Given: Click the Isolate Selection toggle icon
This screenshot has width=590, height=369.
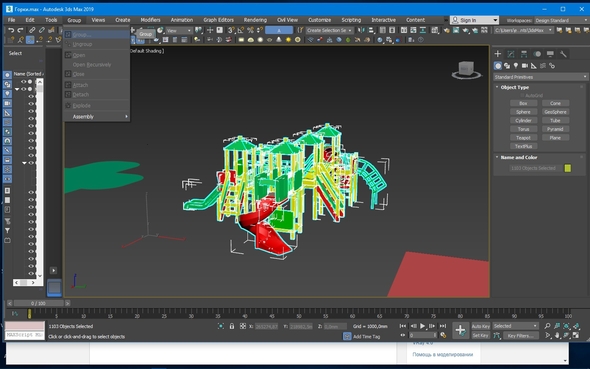Looking at the screenshot, I should [x=221, y=326].
